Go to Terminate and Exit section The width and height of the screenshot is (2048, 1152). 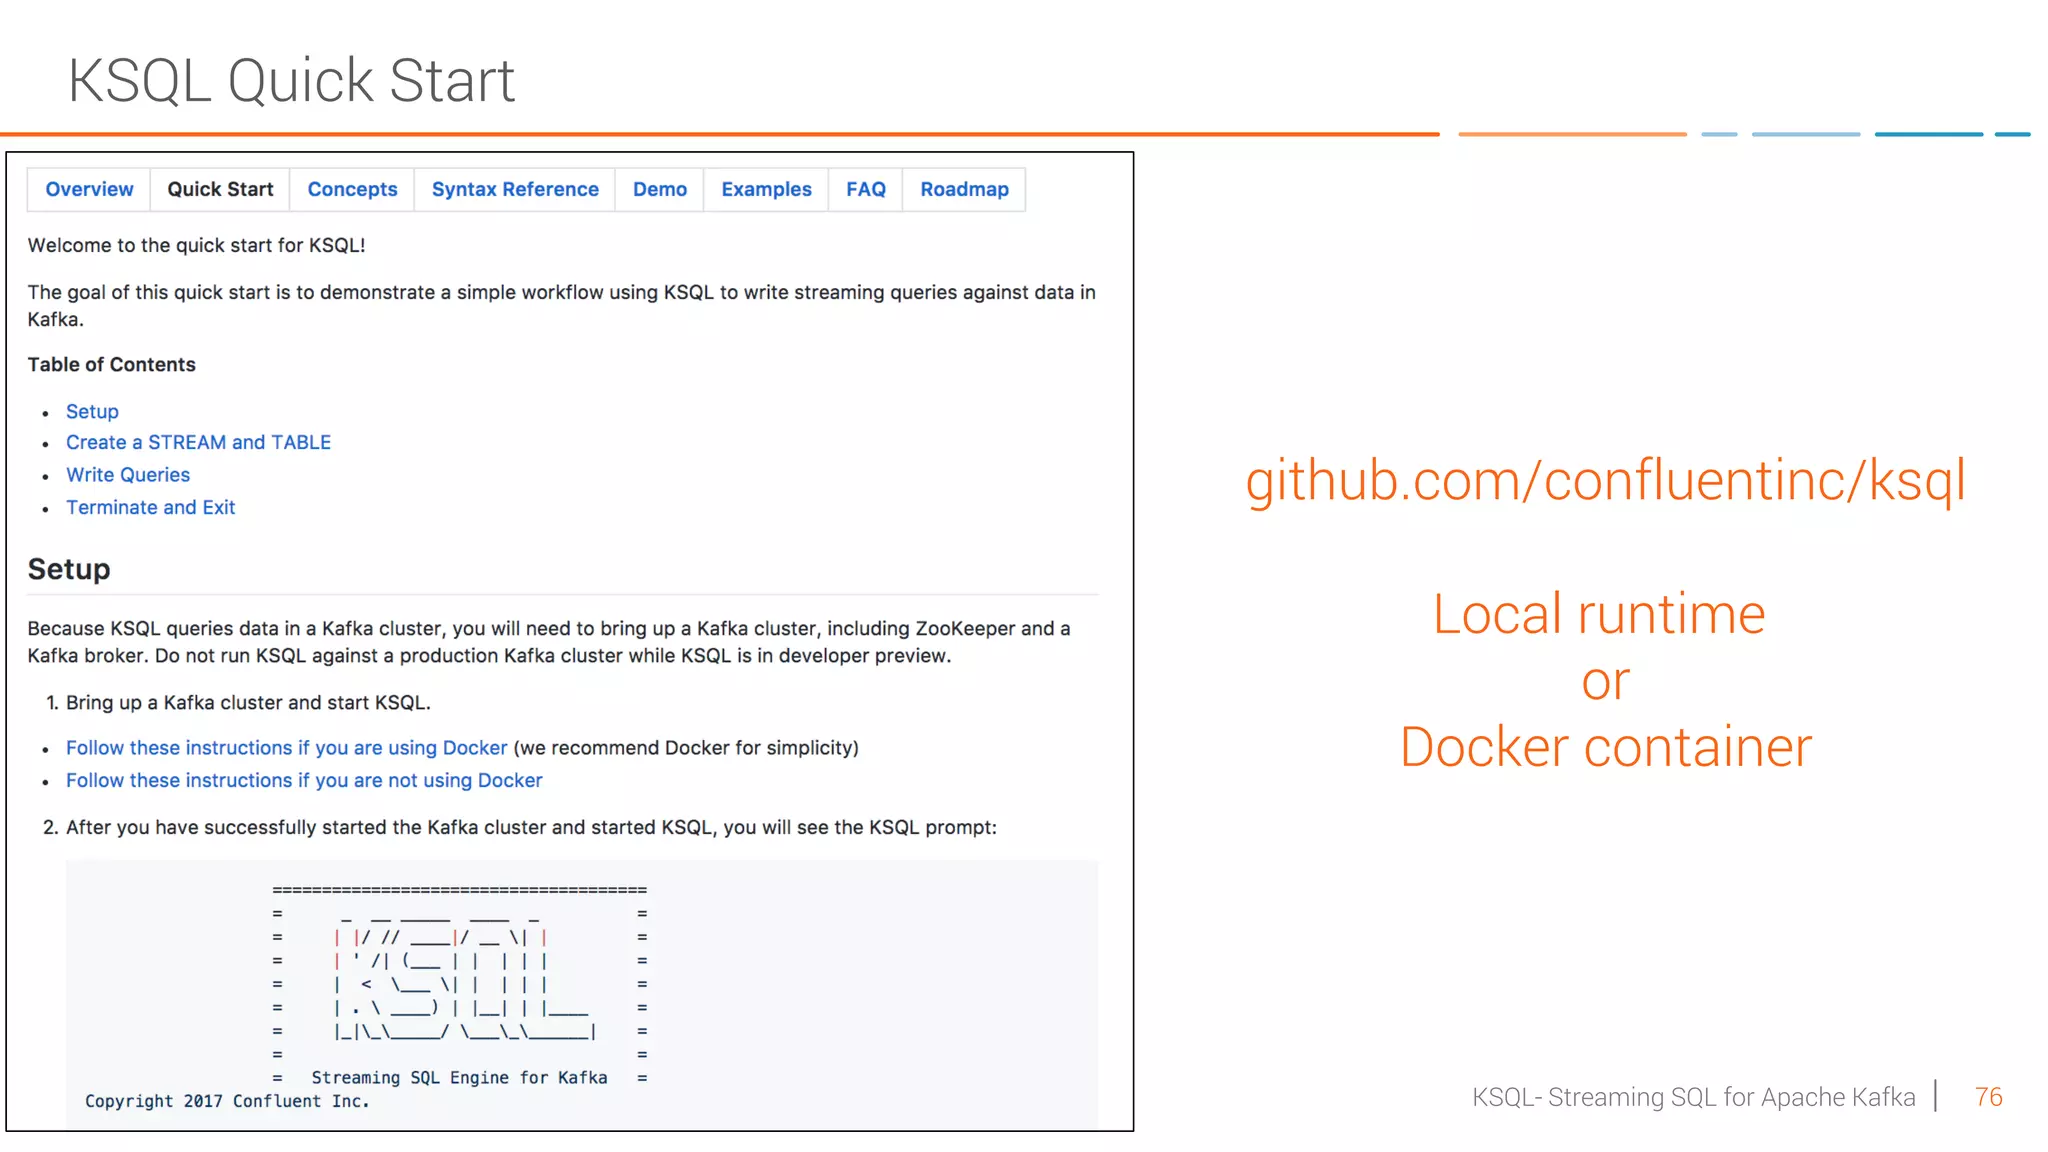tap(151, 508)
